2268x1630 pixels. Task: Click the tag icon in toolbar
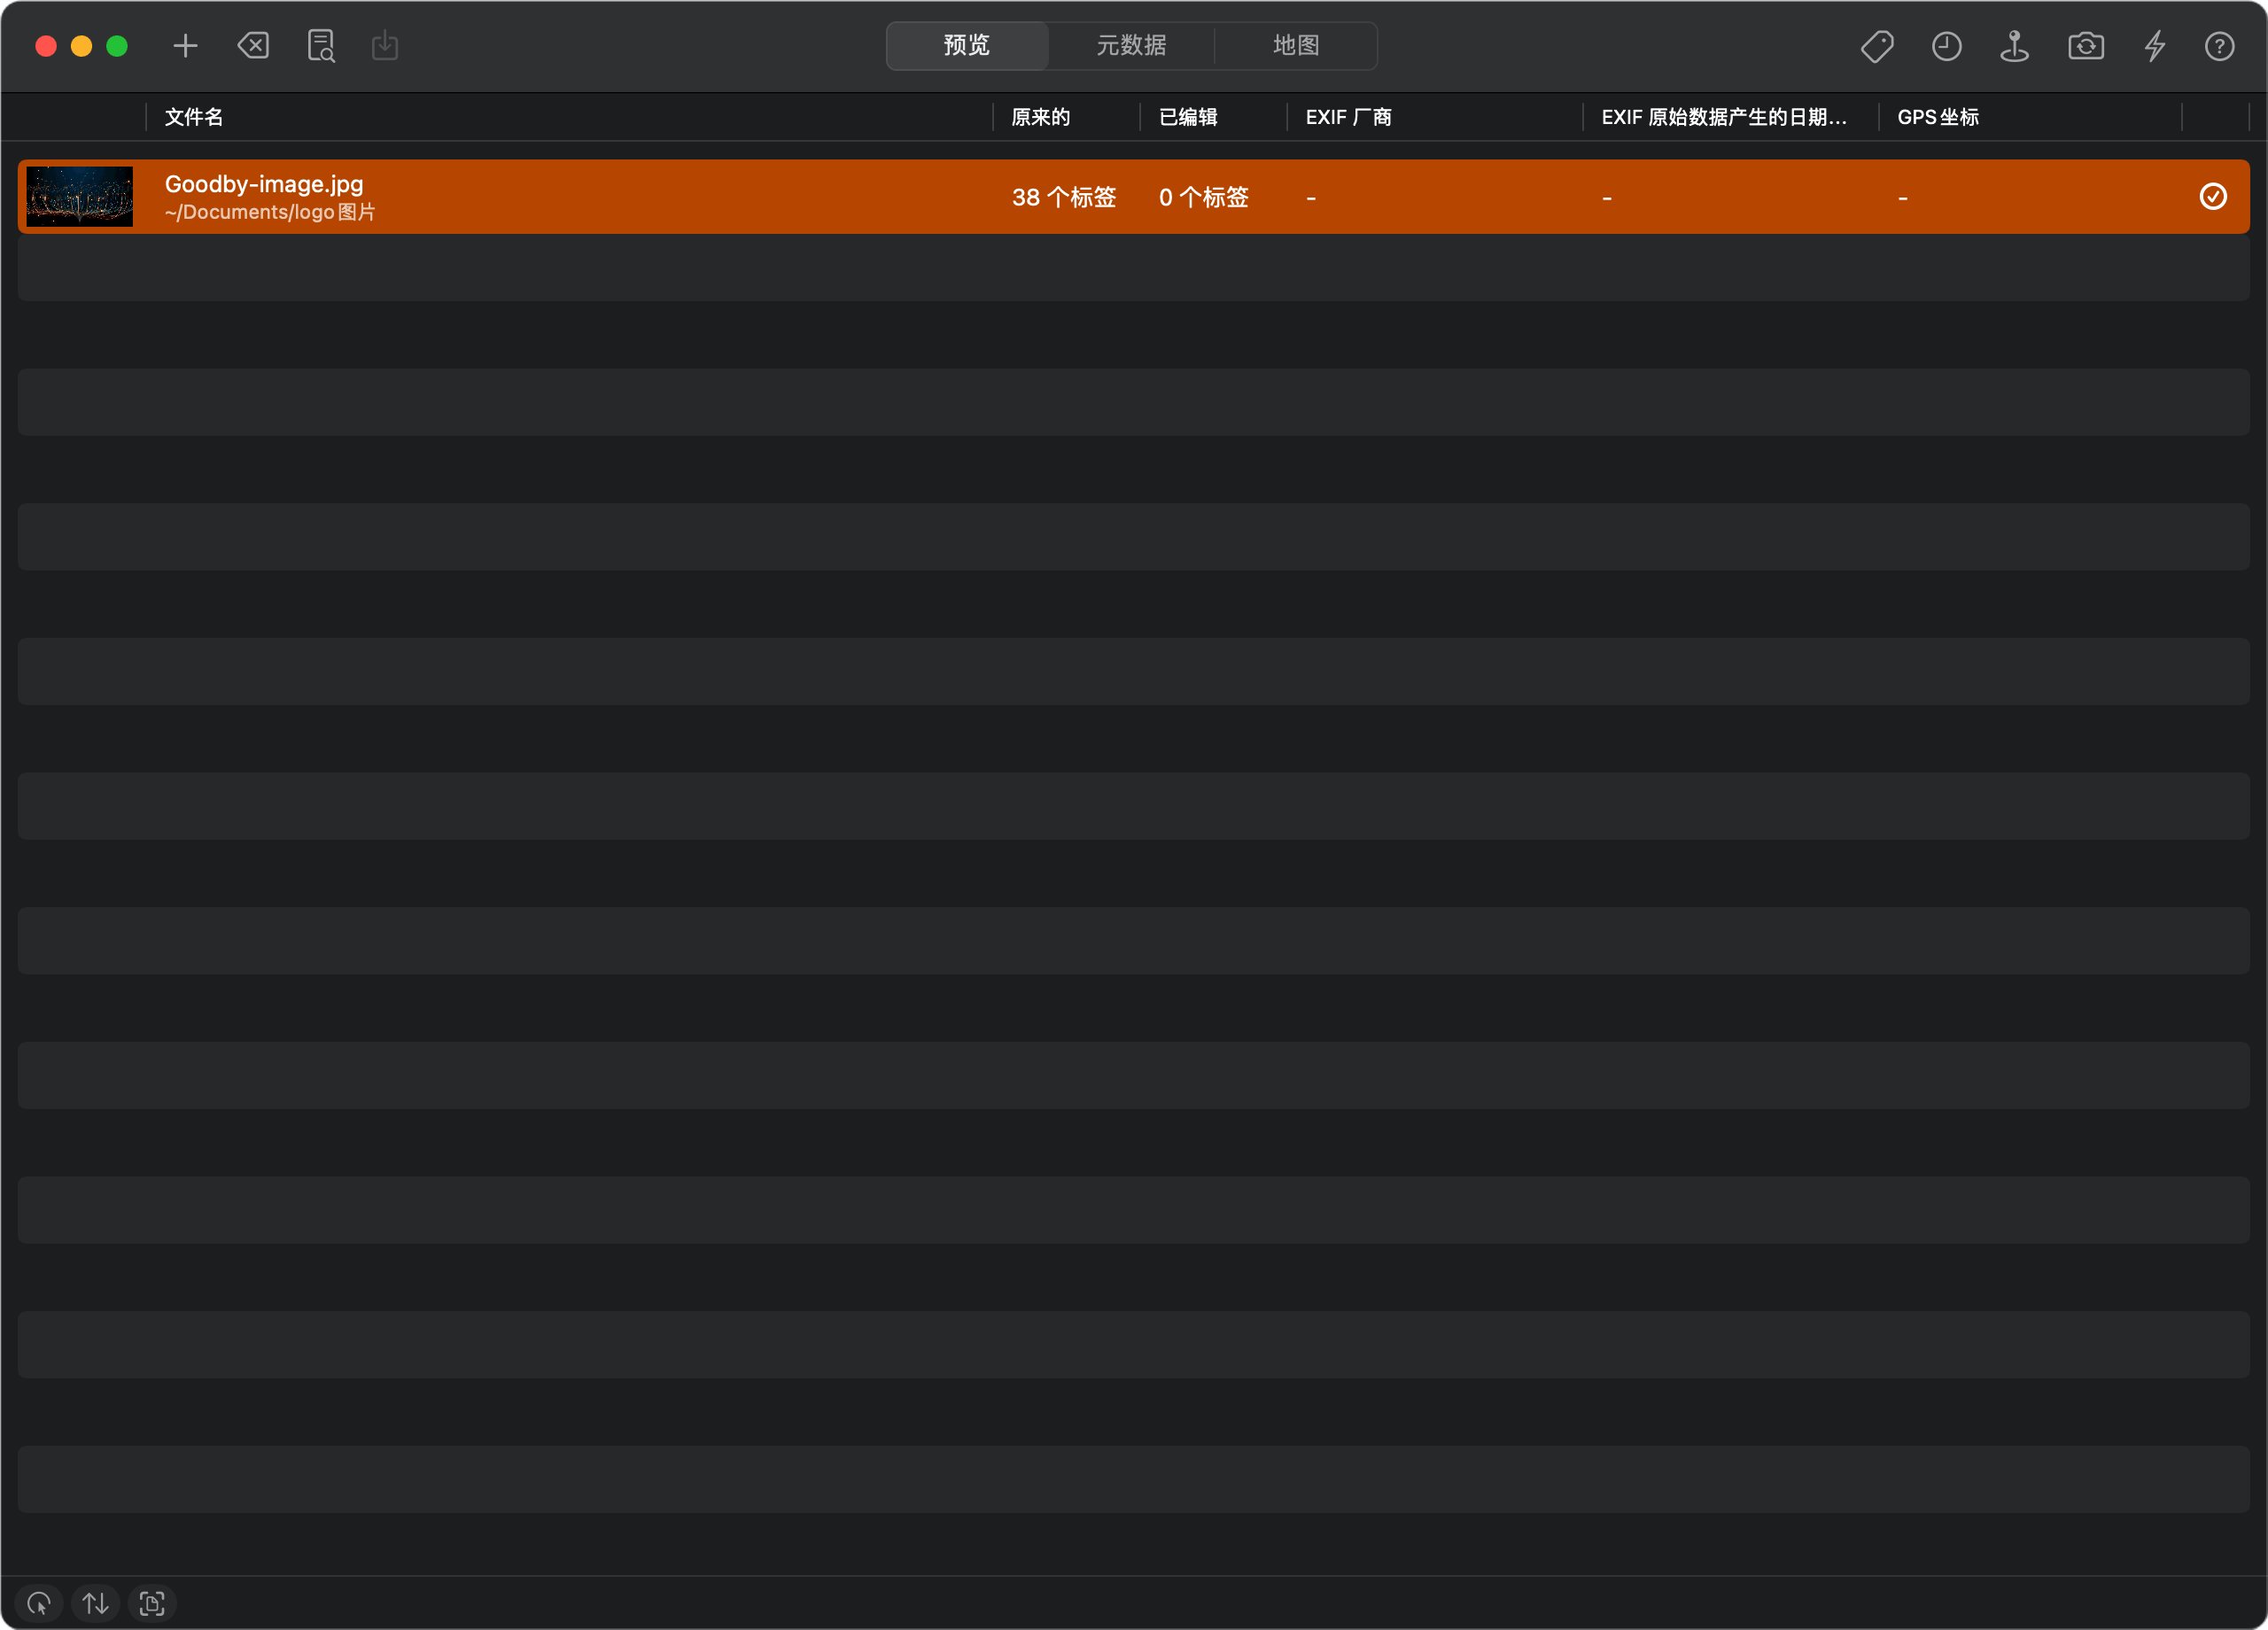pyautogui.click(x=1877, y=46)
